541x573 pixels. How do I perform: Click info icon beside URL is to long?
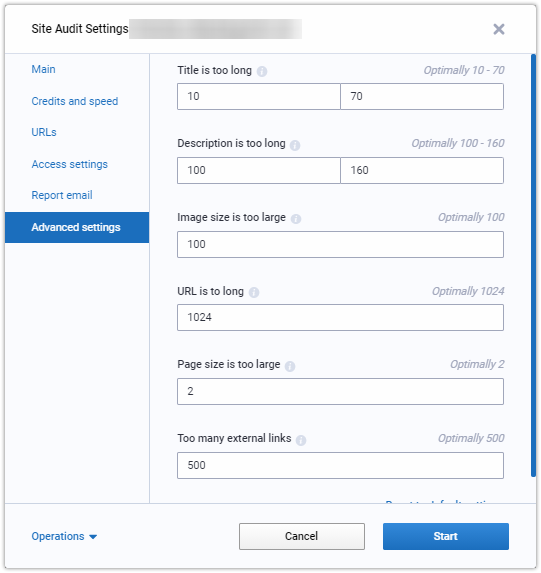point(254,292)
